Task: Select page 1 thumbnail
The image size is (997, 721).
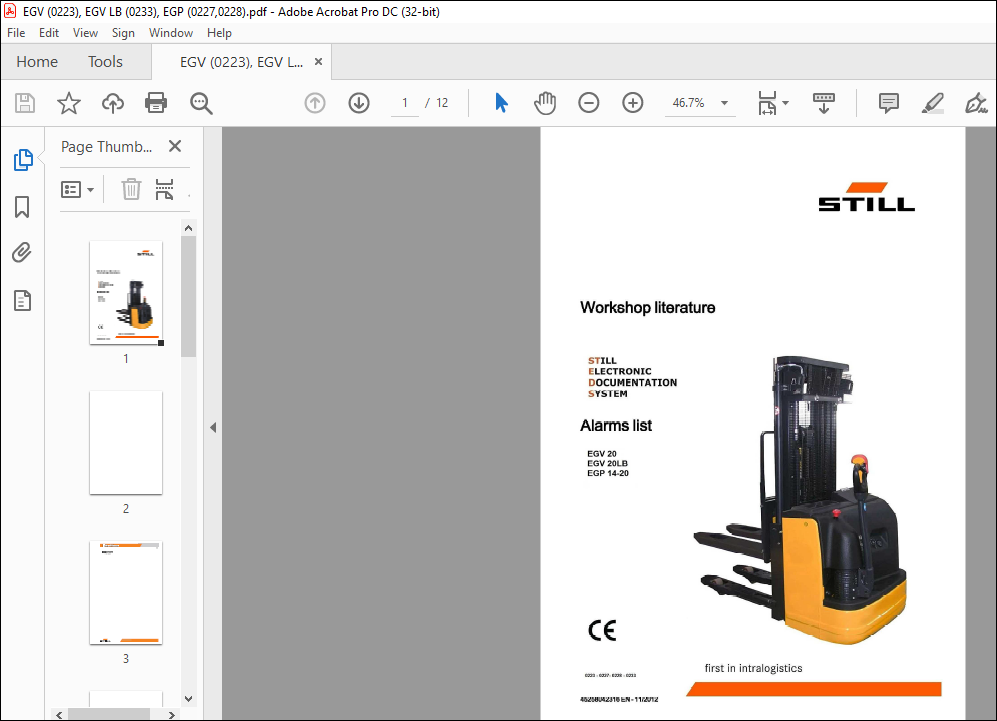Action: tap(126, 292)
